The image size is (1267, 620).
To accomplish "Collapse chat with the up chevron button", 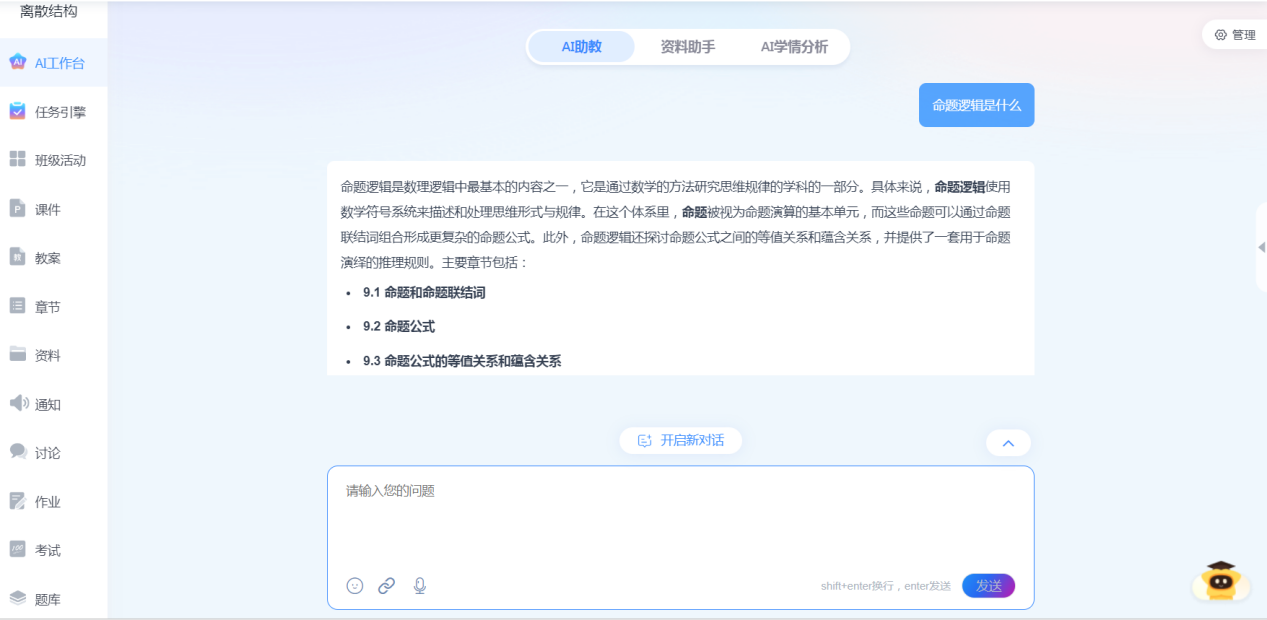I will coord(1008,443).
